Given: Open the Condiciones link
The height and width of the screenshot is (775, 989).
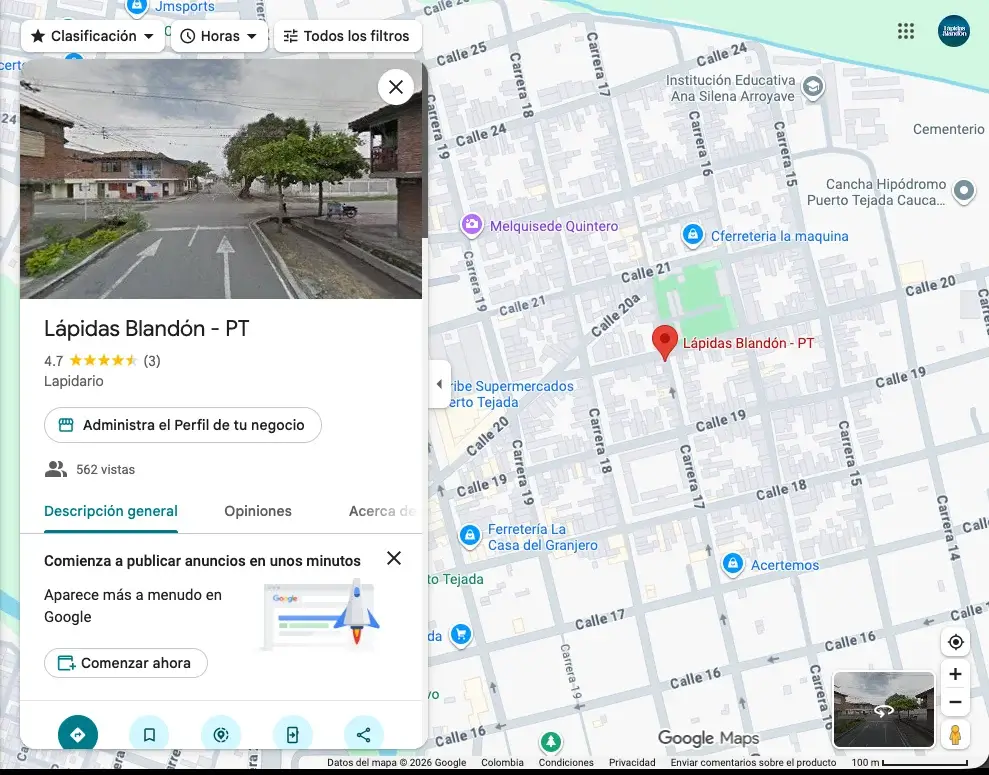Looking at the screenshot, I should (x=566, y=762).
